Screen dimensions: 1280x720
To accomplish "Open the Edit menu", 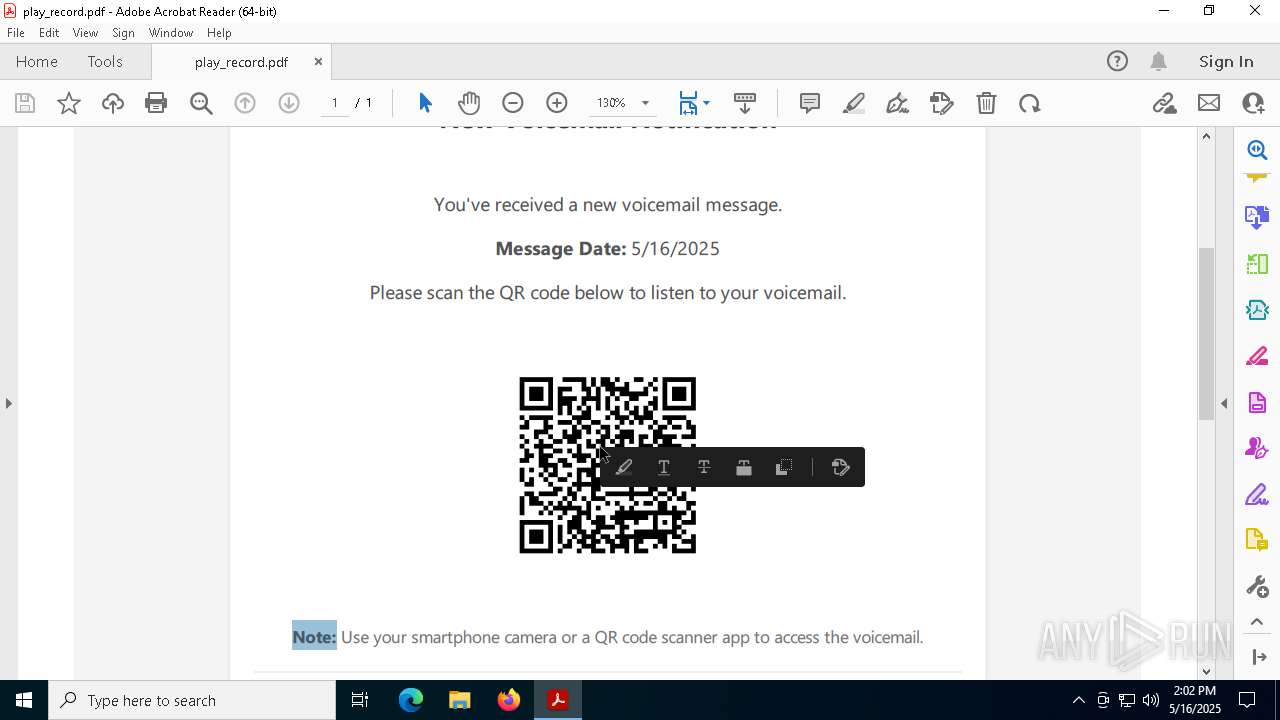I will 49,33.
